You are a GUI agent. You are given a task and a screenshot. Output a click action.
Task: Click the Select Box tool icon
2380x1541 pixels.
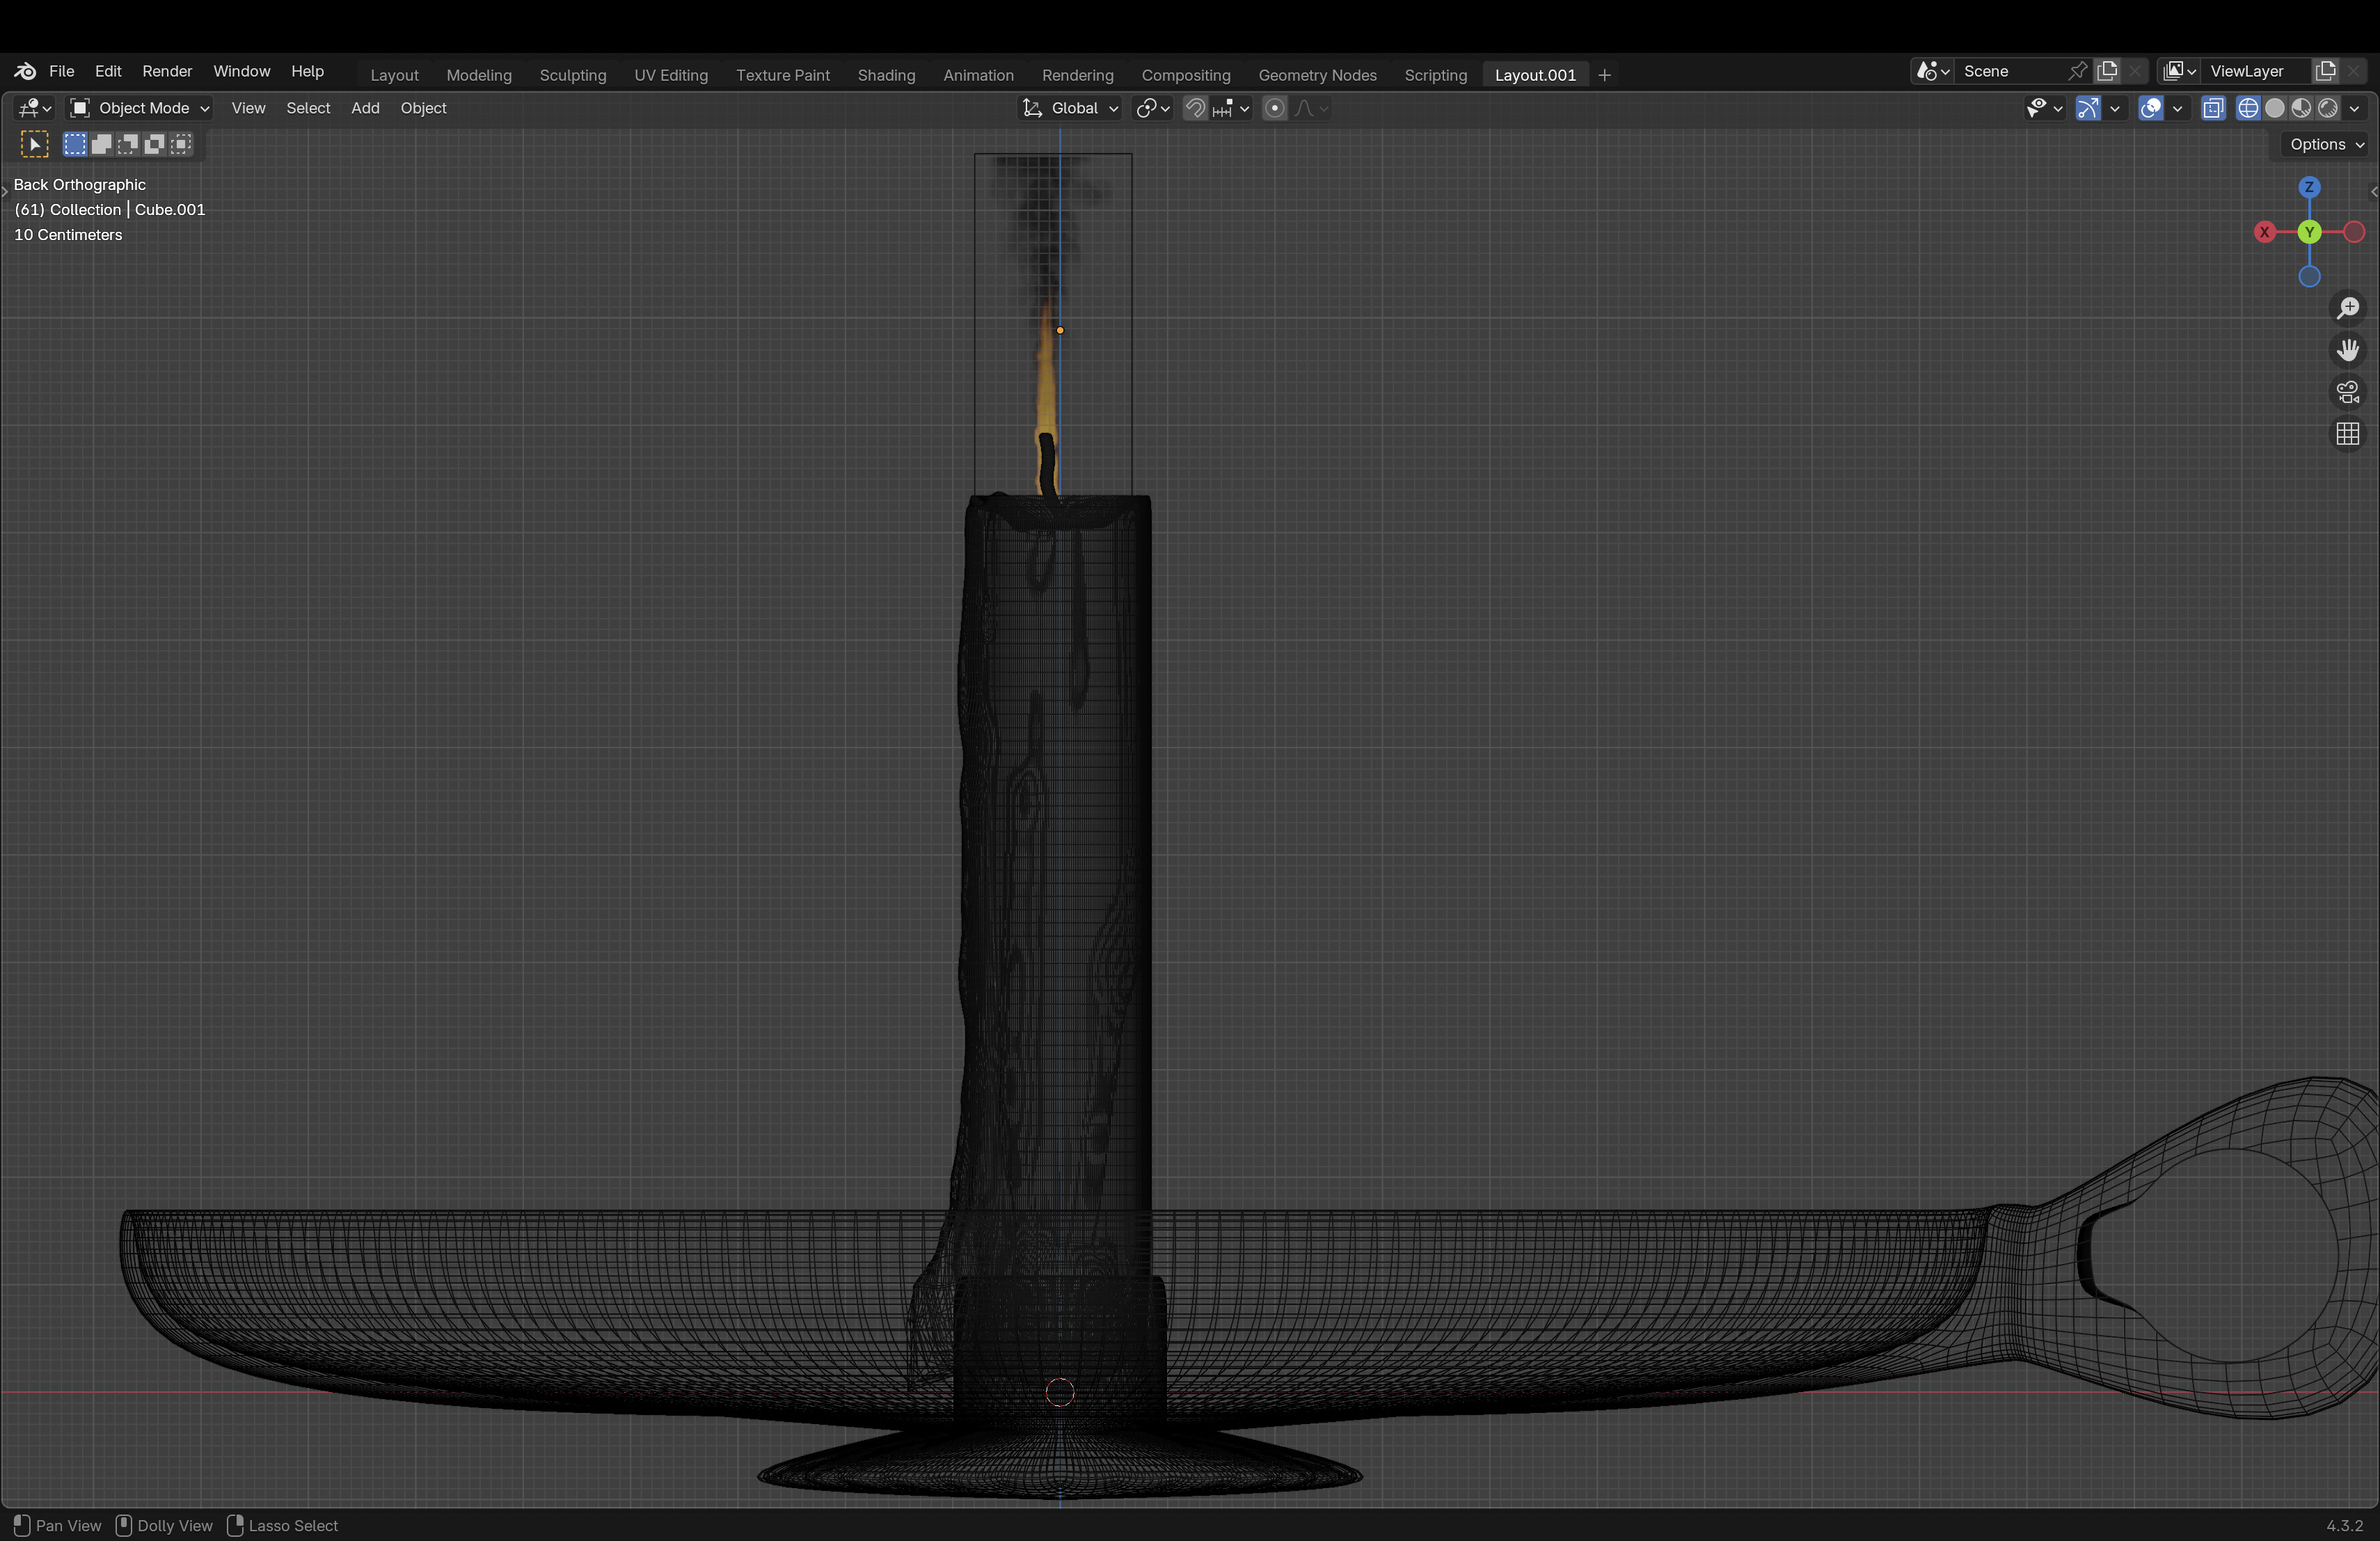(34, 144)
